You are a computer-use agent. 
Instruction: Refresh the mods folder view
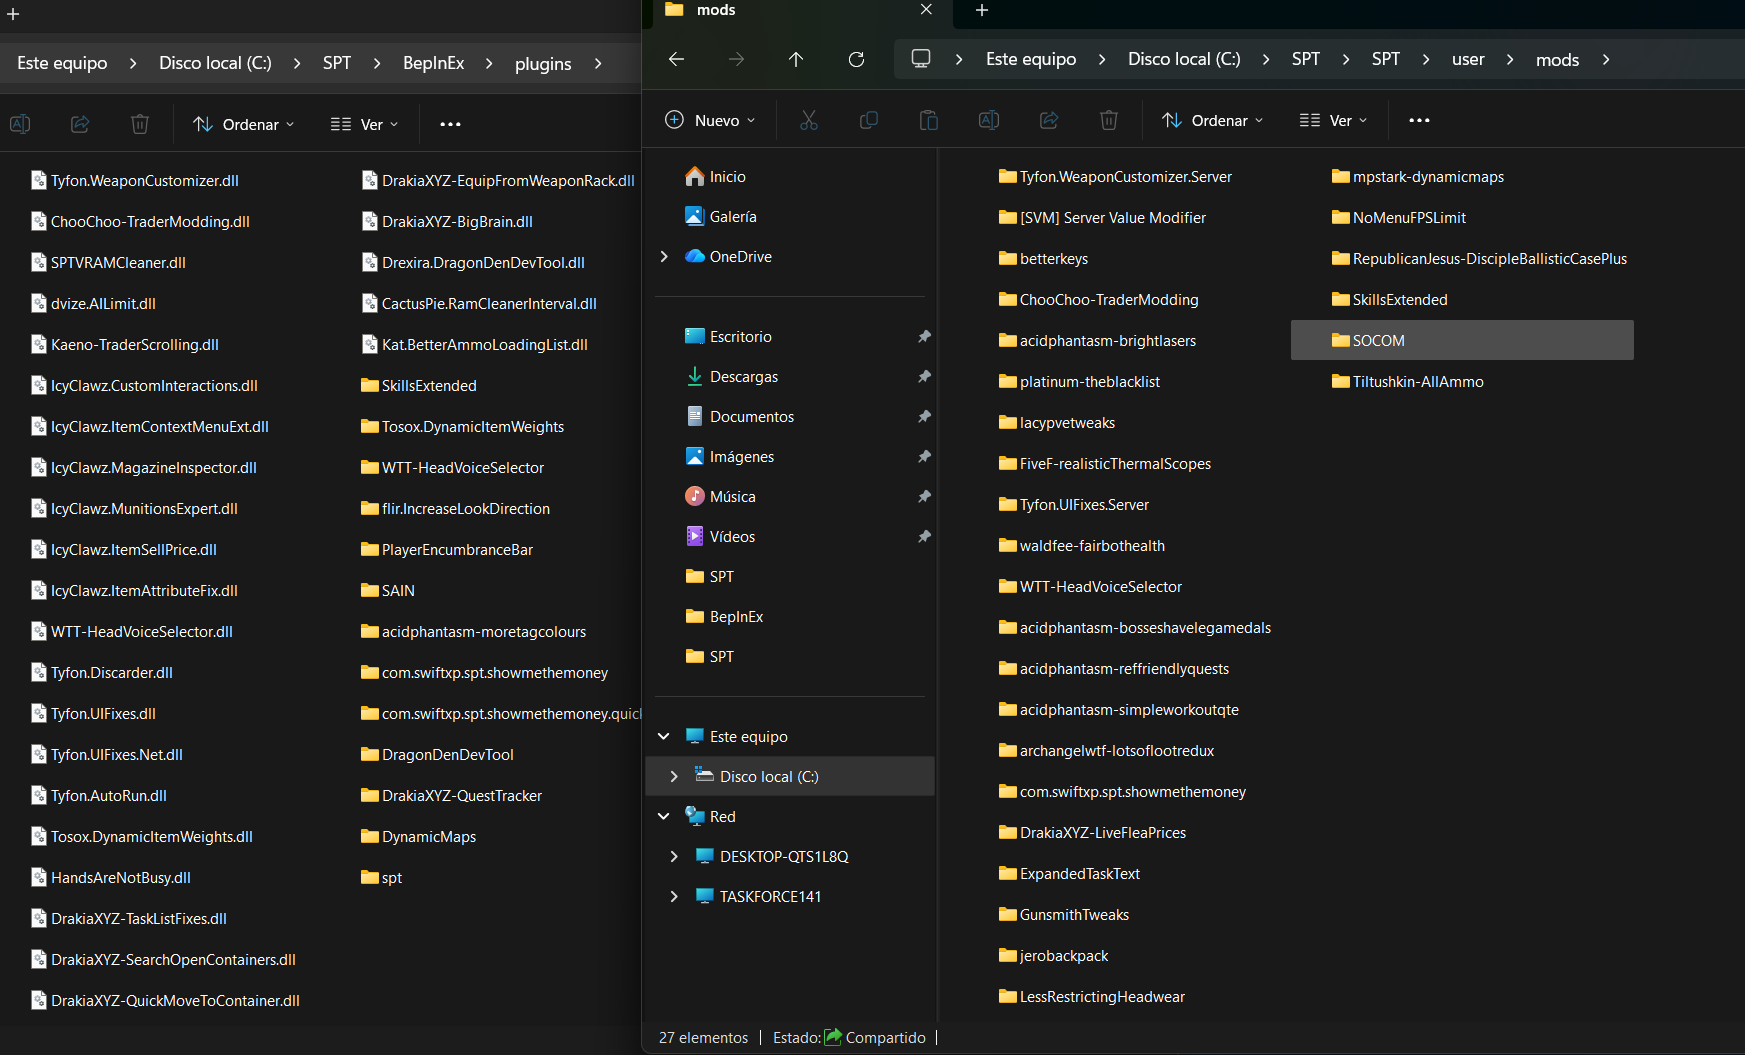(x=856, y=59)
